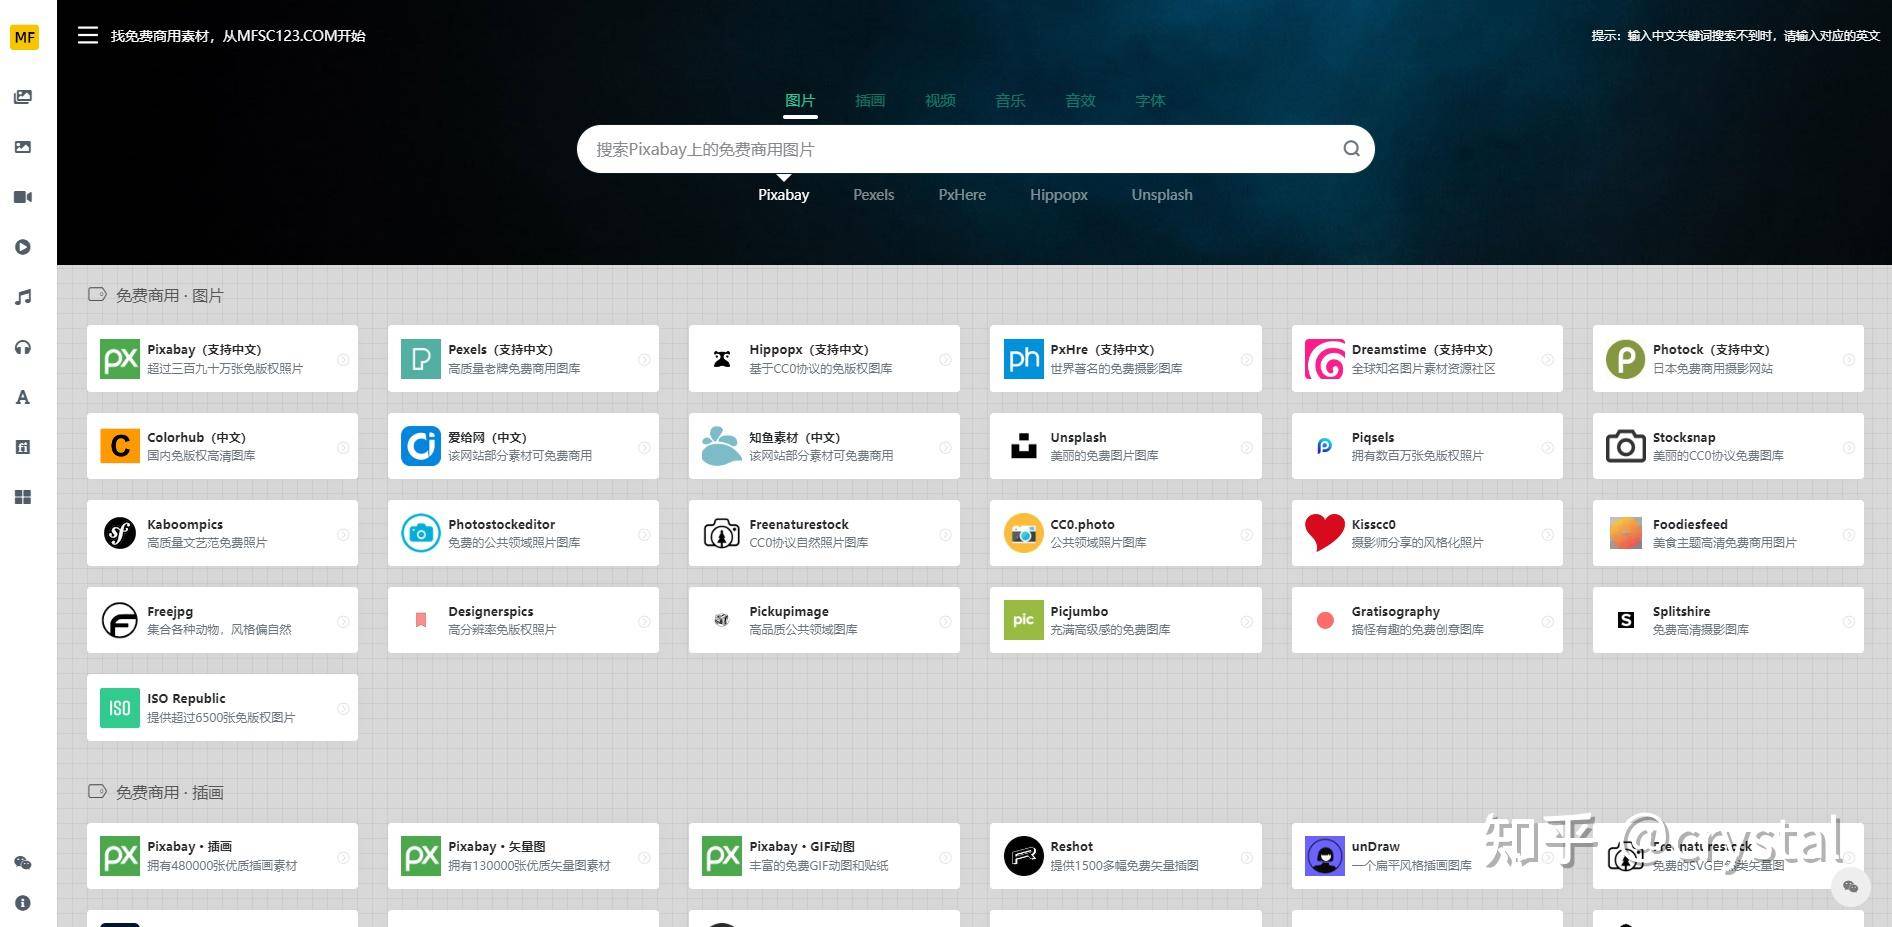Open the CC0.photo site card
The image size is (1892, 927).
tap(1125, 533)
